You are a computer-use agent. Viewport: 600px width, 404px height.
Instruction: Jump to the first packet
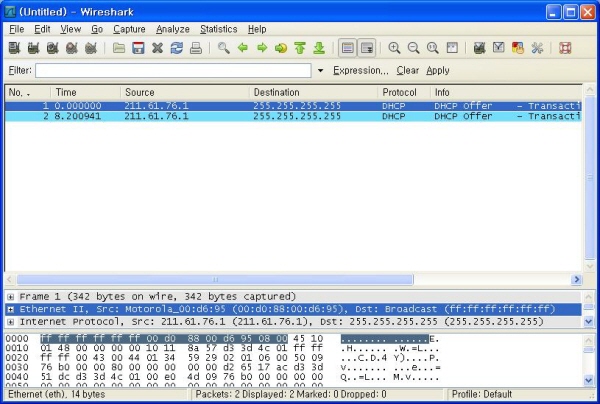pos(300,48)
